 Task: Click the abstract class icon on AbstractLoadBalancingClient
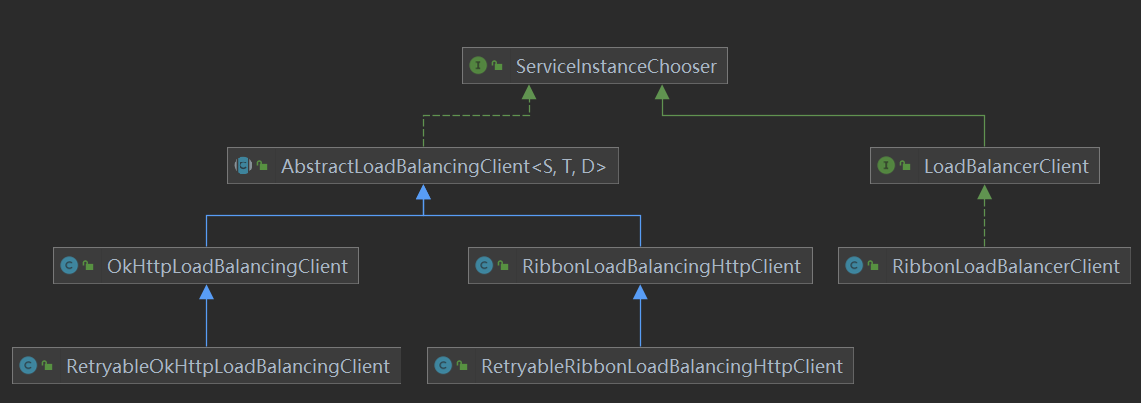pos(243,166)
